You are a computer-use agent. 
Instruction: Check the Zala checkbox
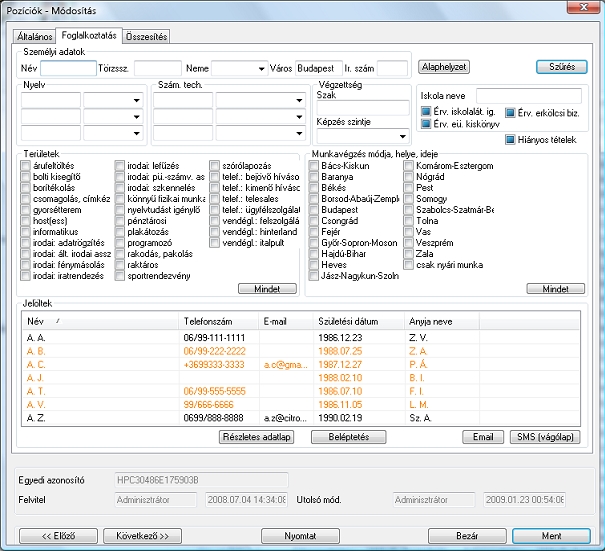pyautogui.click(x=409, y=254)
